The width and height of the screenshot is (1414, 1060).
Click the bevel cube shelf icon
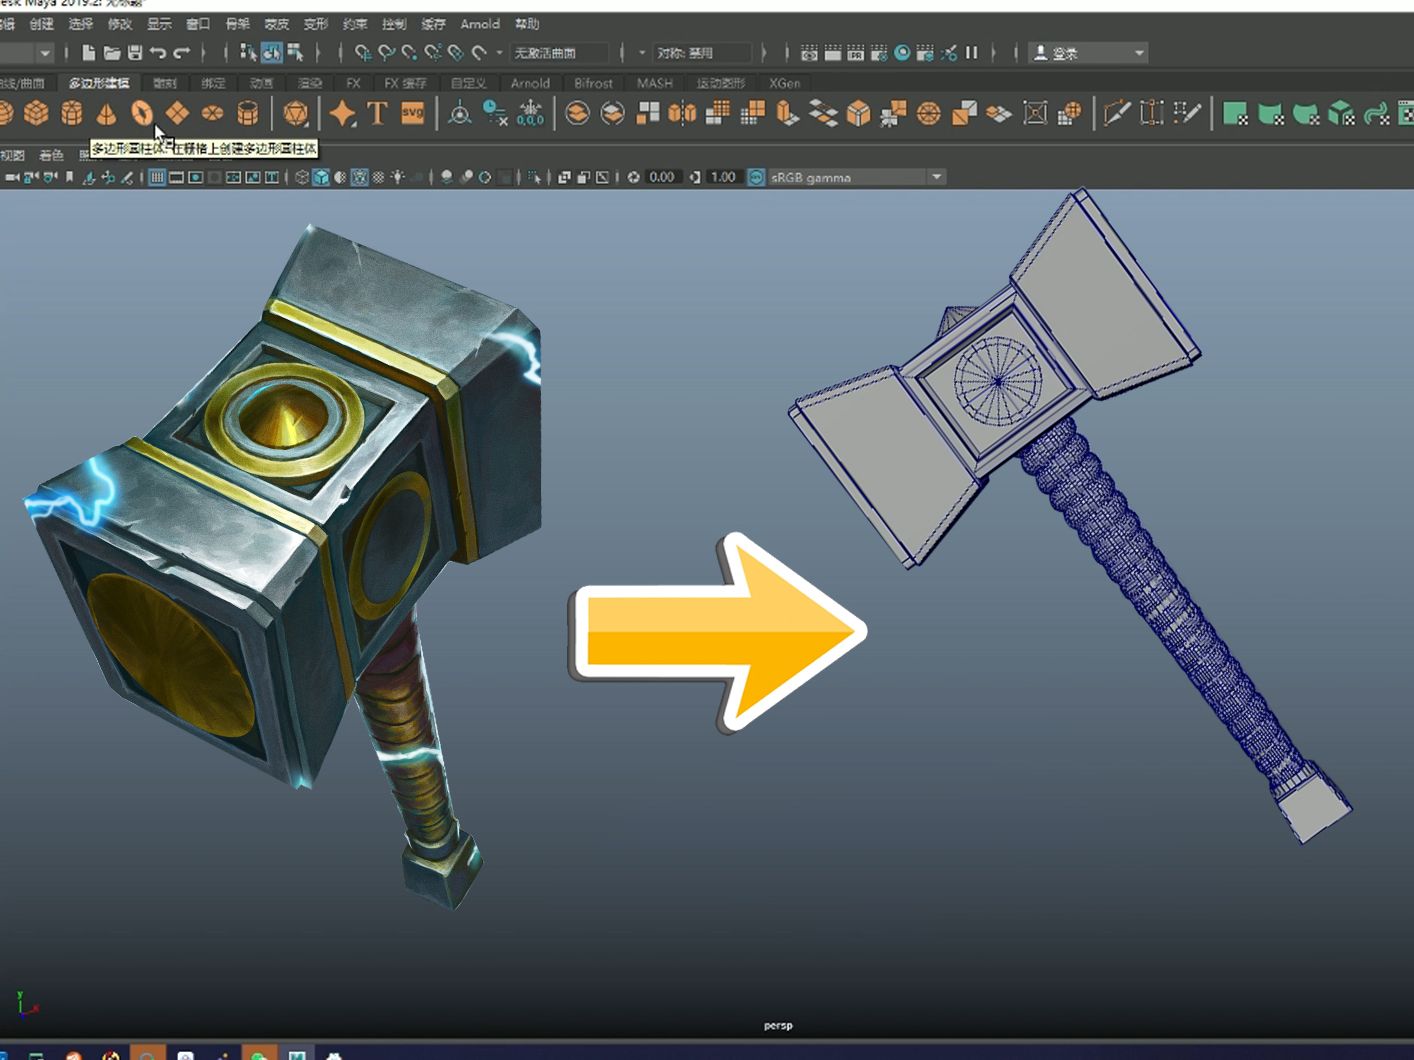858,113
